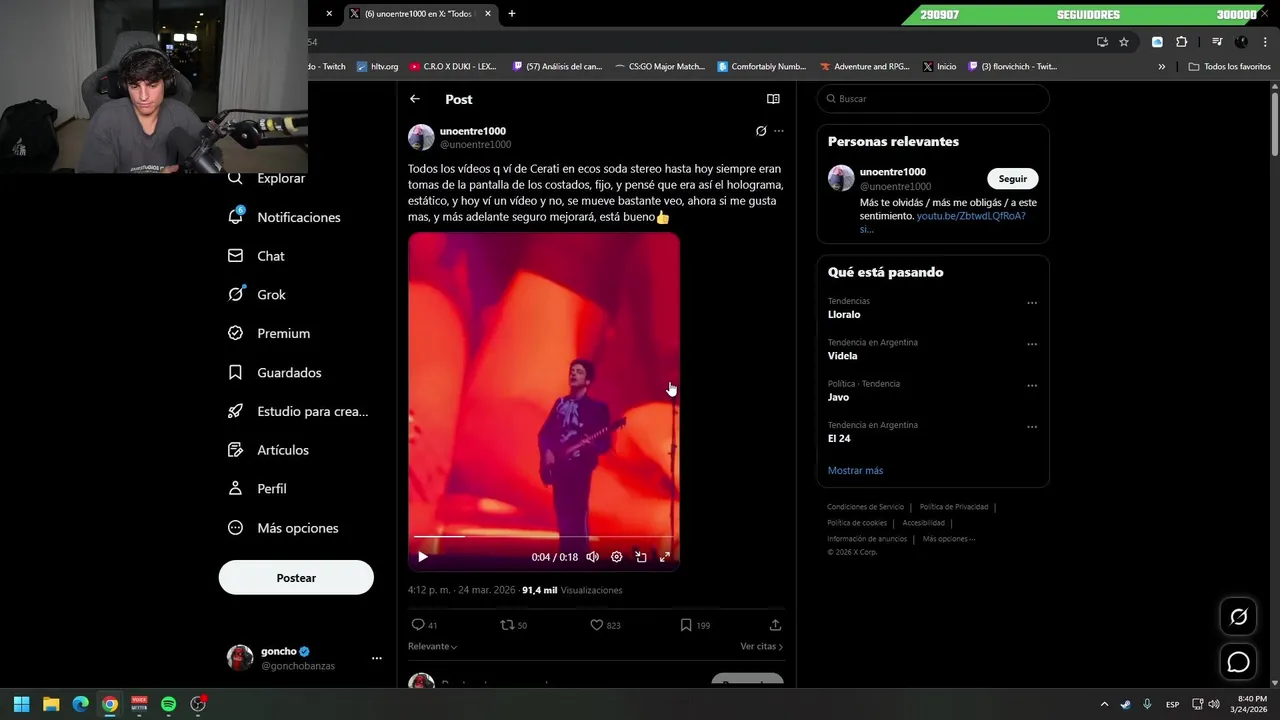Seek on the video progress bar

[544, 537]
